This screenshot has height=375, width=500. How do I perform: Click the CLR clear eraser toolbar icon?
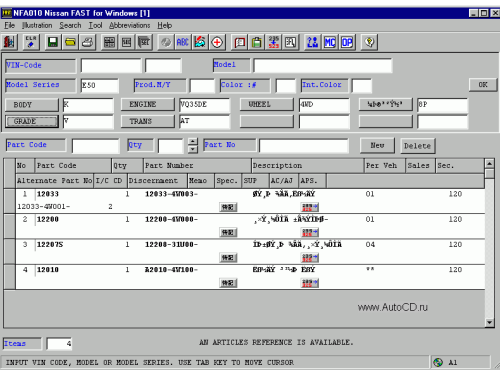click(x=31, y=42)
